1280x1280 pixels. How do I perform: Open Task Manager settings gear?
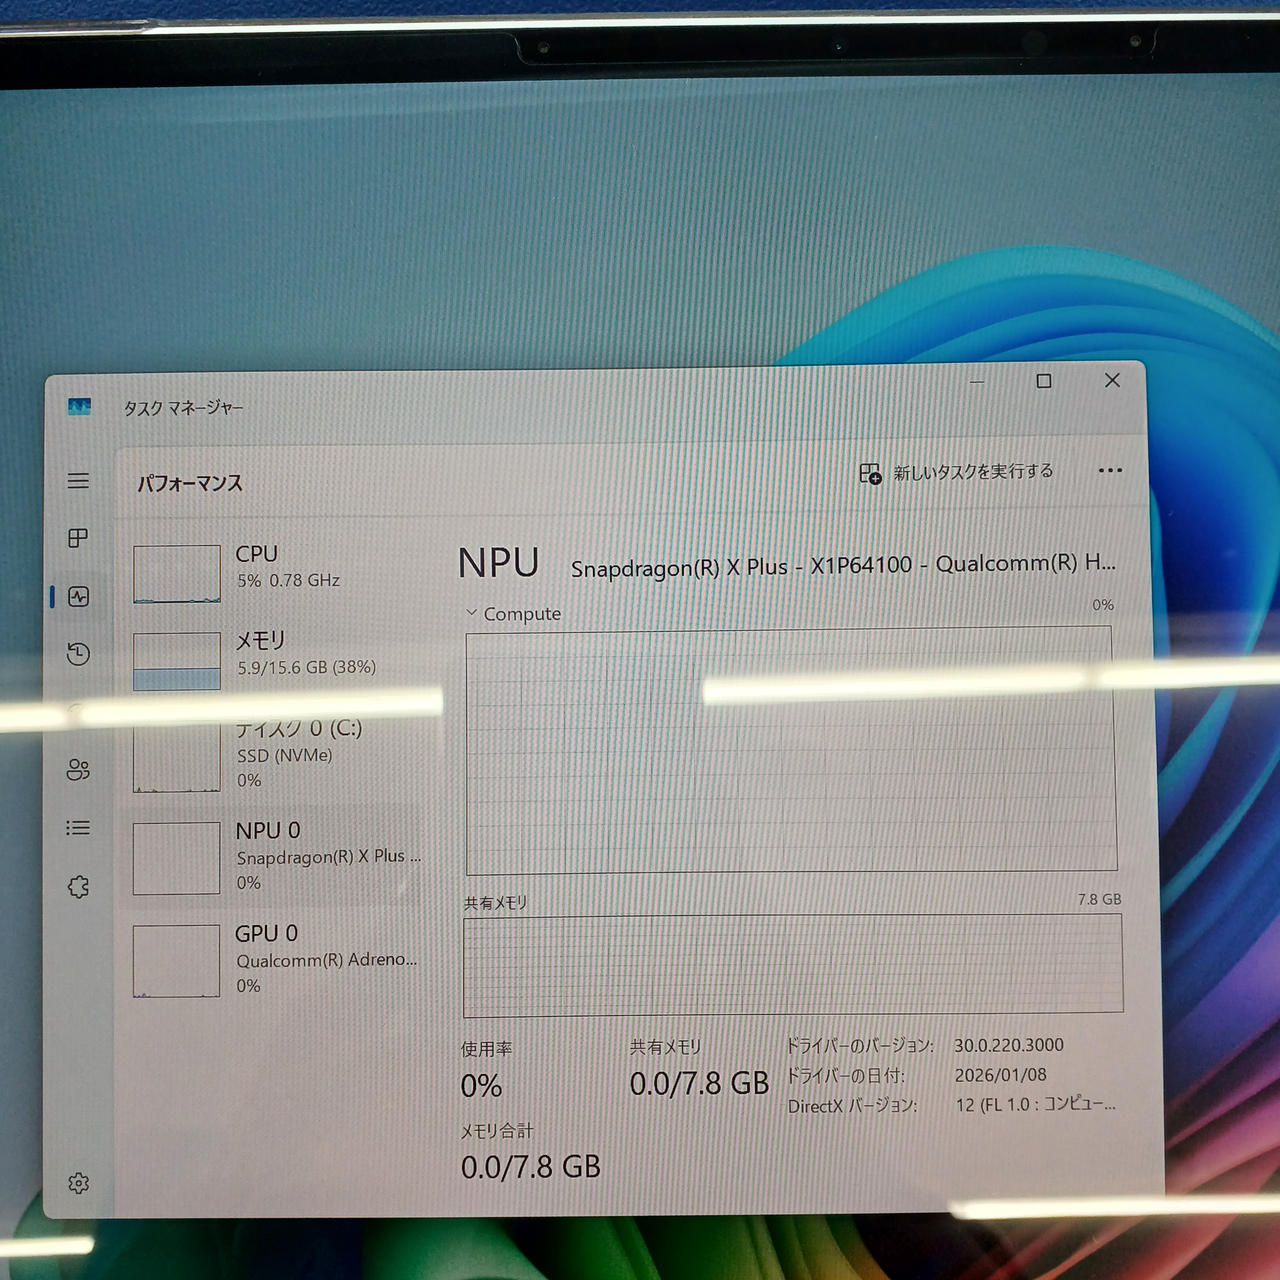(78, 1183)
